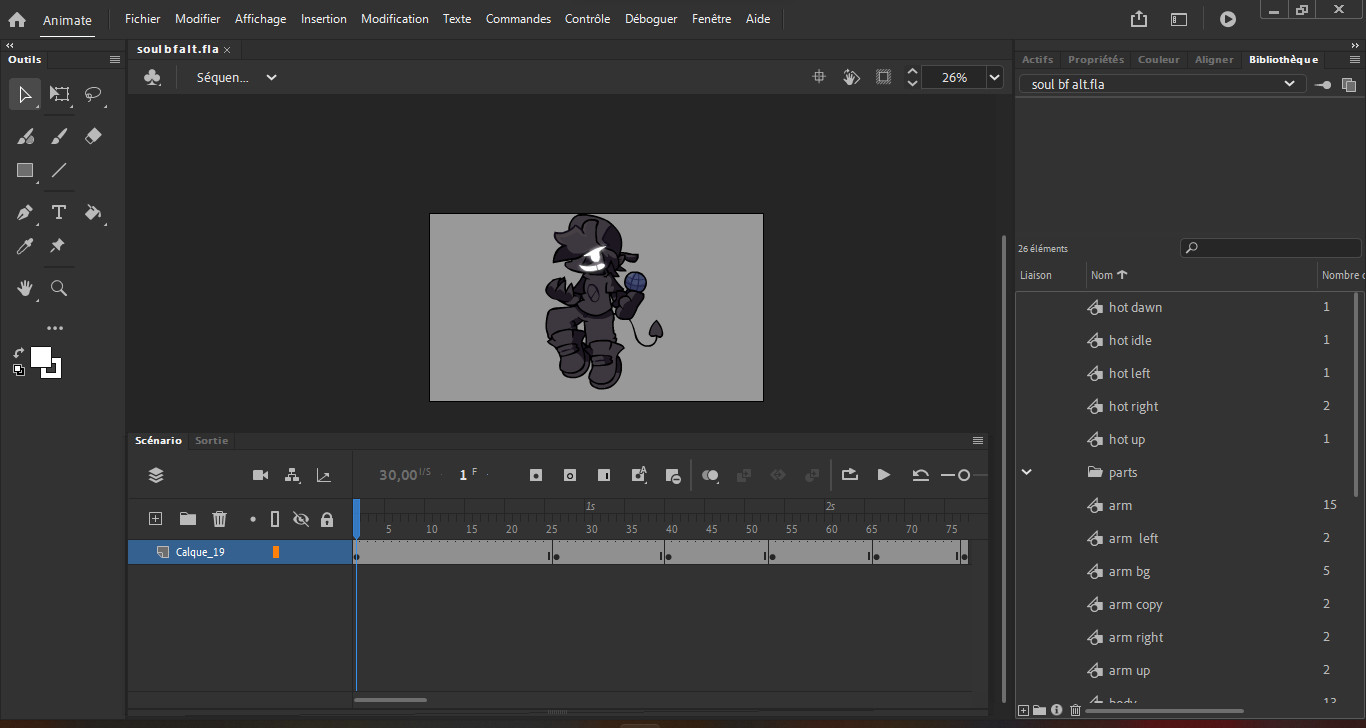Choose the Paint Bucket tool

tap(93, 212)
